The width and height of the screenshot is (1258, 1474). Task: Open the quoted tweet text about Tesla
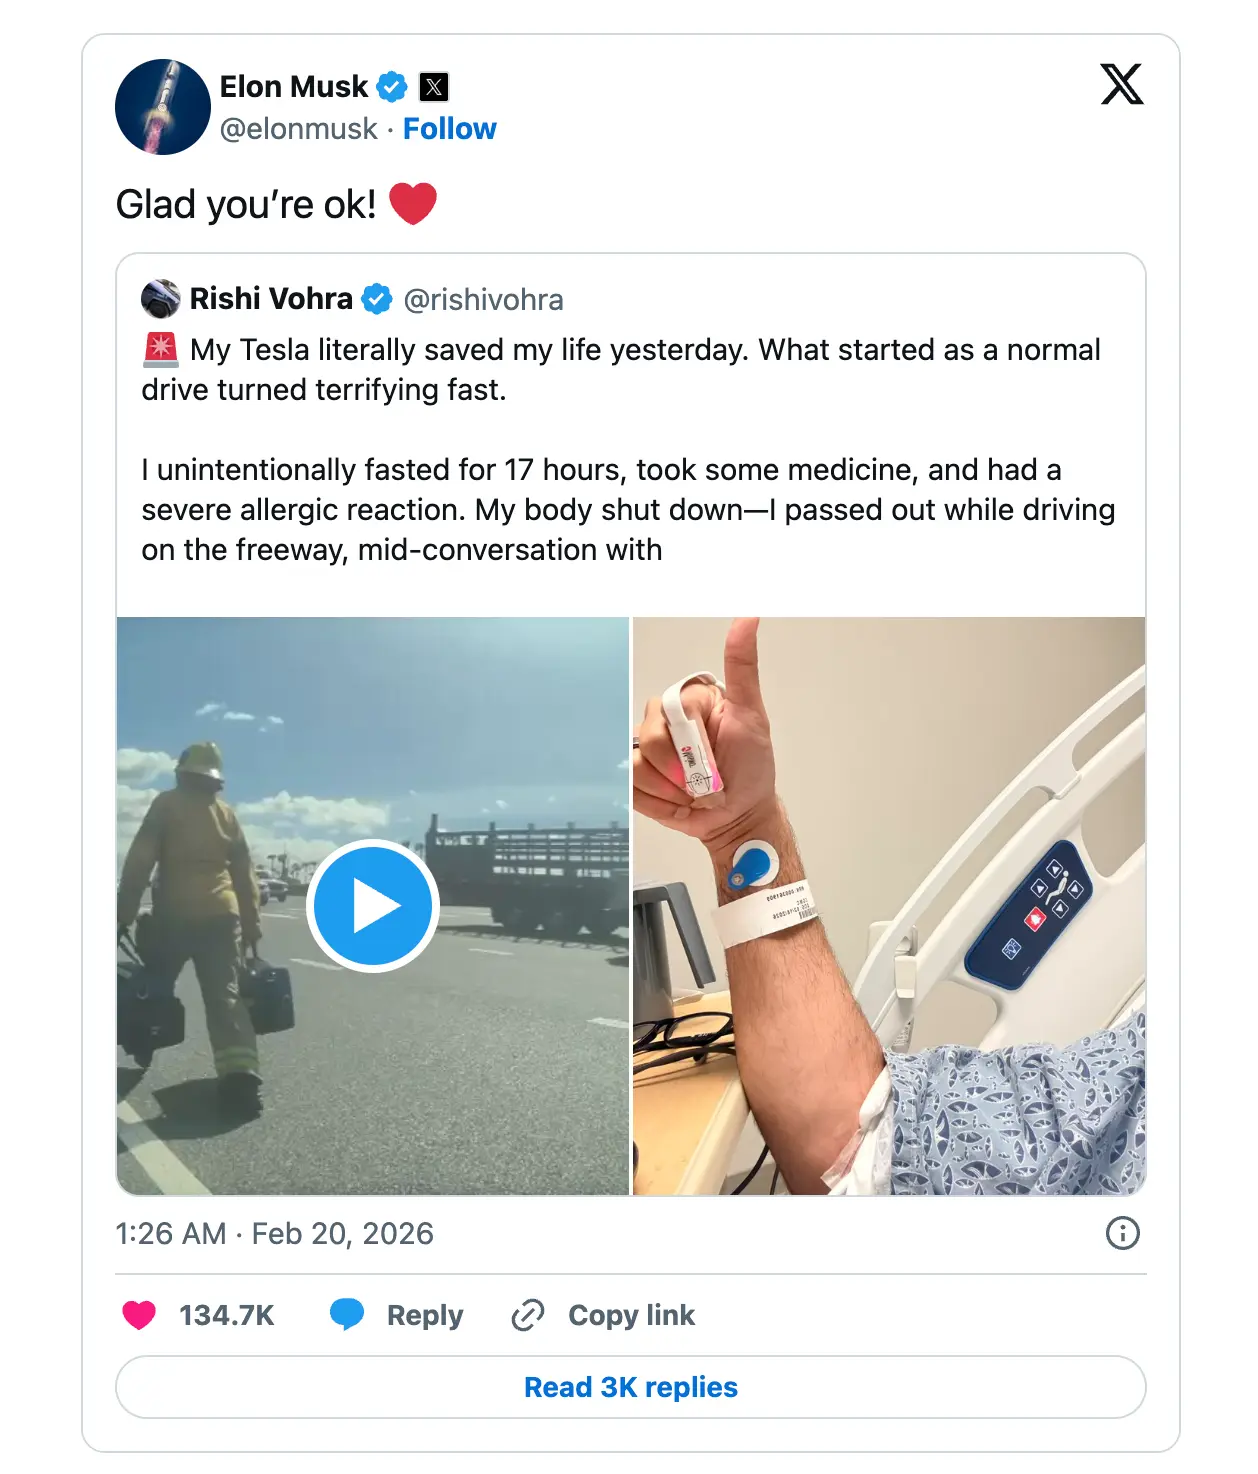coord(628,449)
